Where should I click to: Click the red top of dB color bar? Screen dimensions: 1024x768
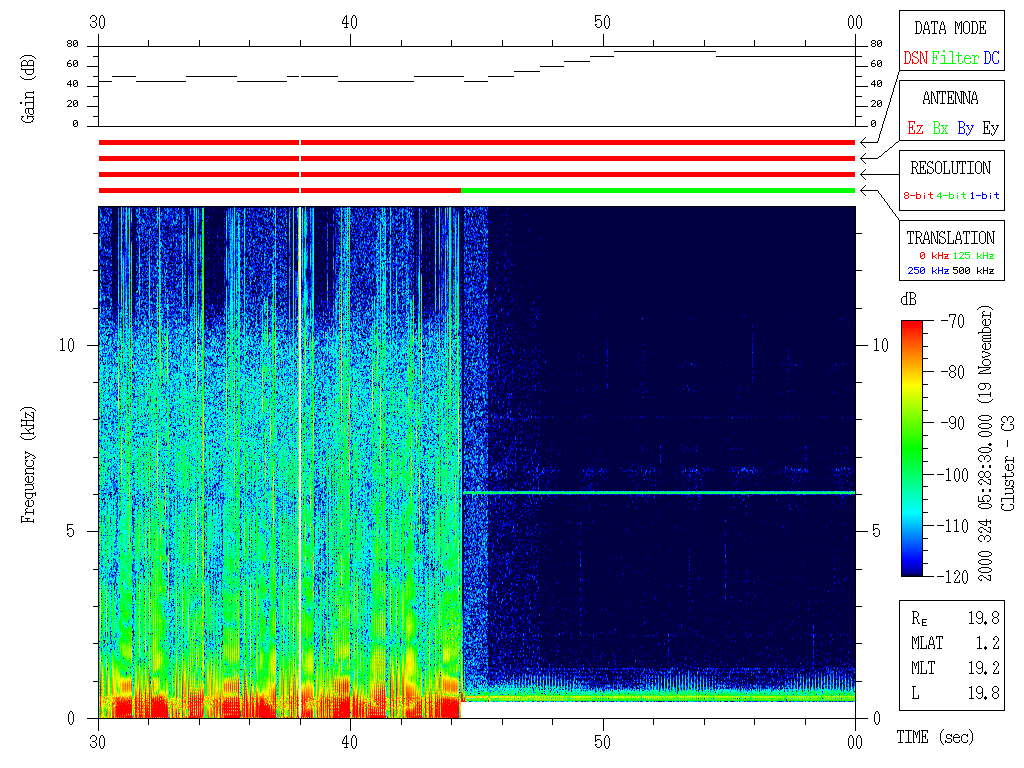912,326
